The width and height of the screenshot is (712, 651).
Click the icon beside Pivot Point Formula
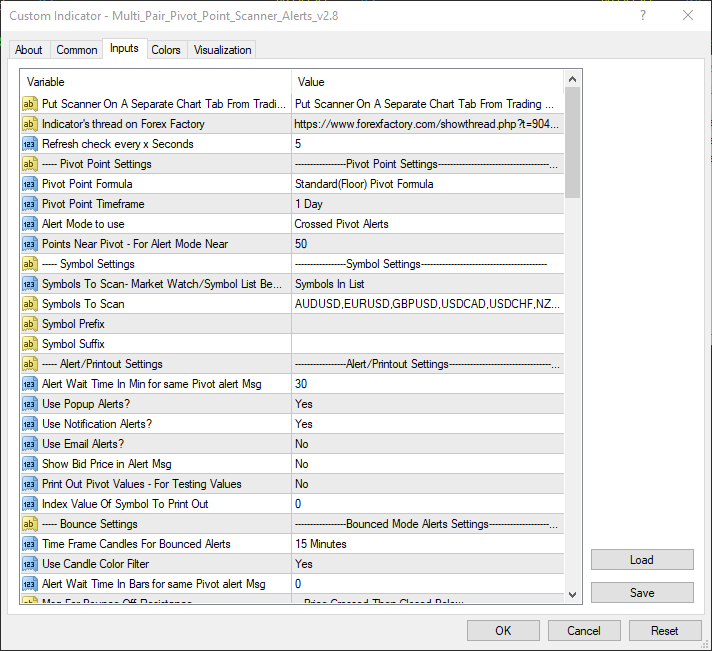[x=29, y=184]
